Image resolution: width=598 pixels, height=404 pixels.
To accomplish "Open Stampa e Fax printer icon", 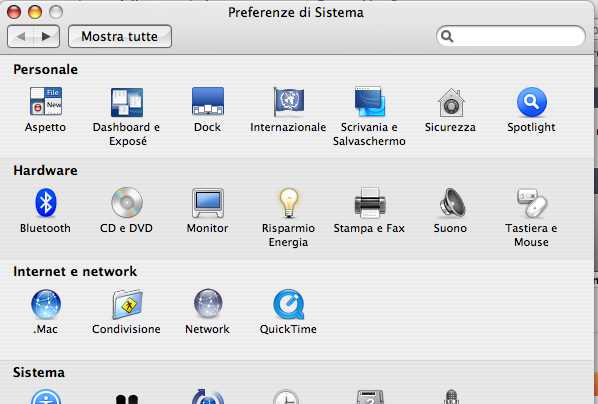I will (370, 202).
